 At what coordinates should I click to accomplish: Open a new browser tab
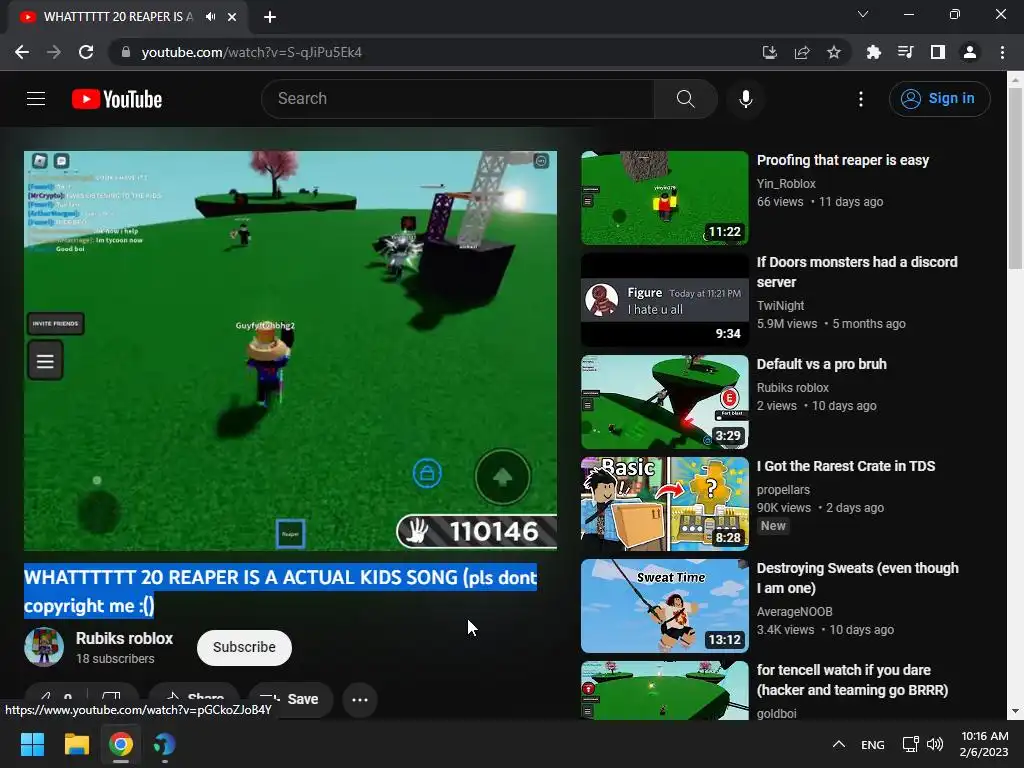tap(270, 17)
